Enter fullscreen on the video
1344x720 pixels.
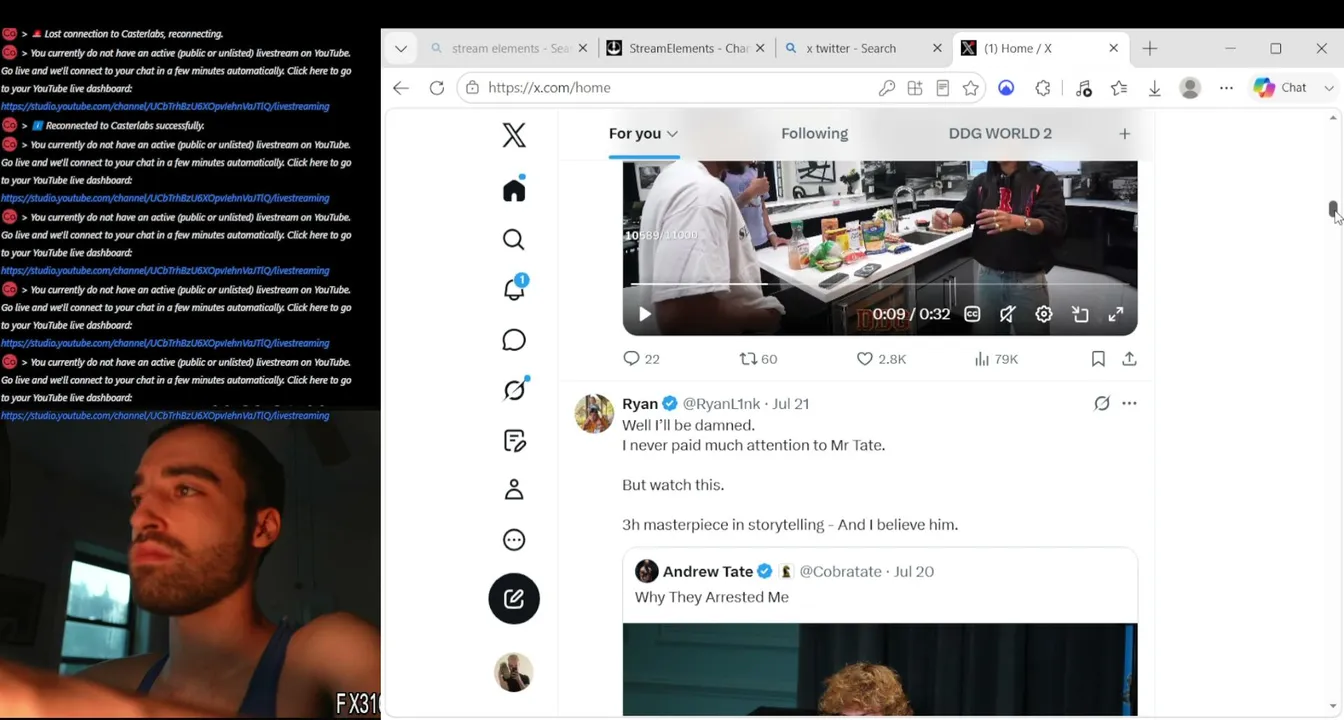tap(1116, 314)
